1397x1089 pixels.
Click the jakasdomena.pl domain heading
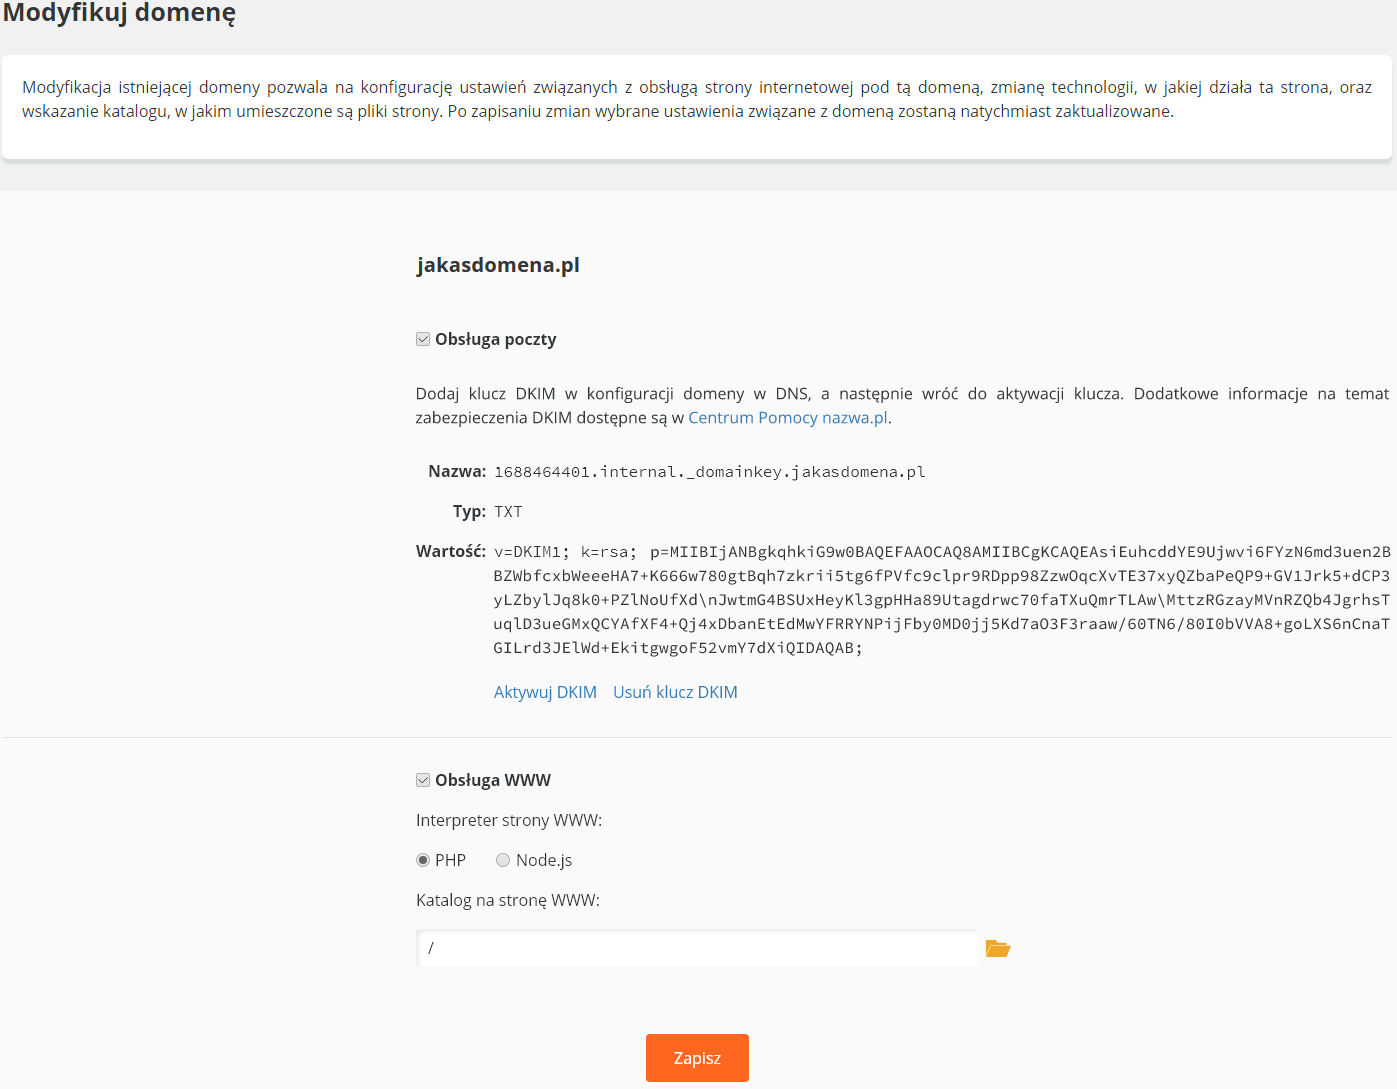pyautogui.click(x=498, y=265)
